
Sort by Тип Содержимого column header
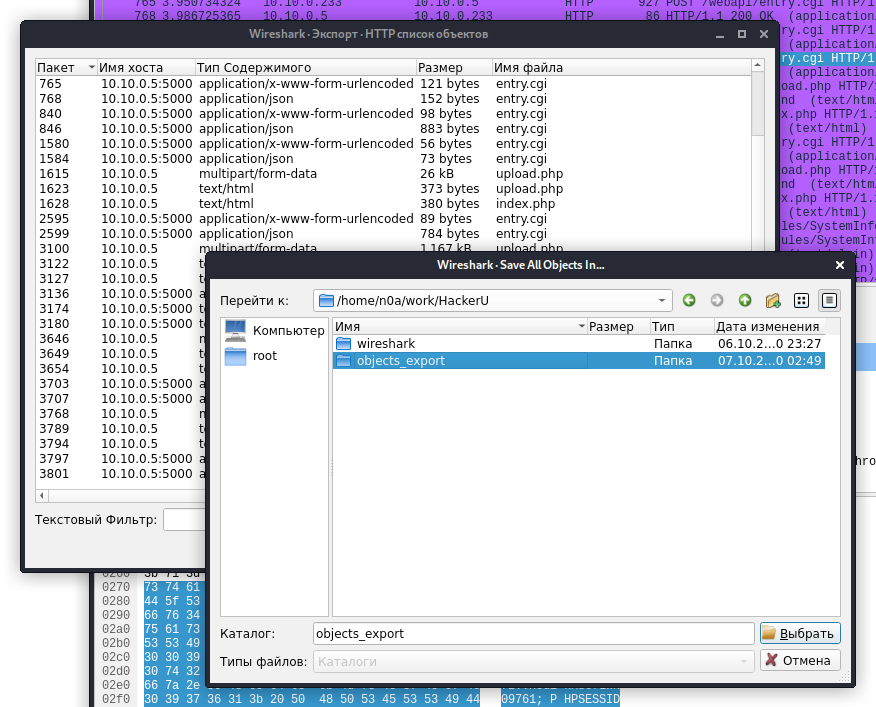(306, 68)
